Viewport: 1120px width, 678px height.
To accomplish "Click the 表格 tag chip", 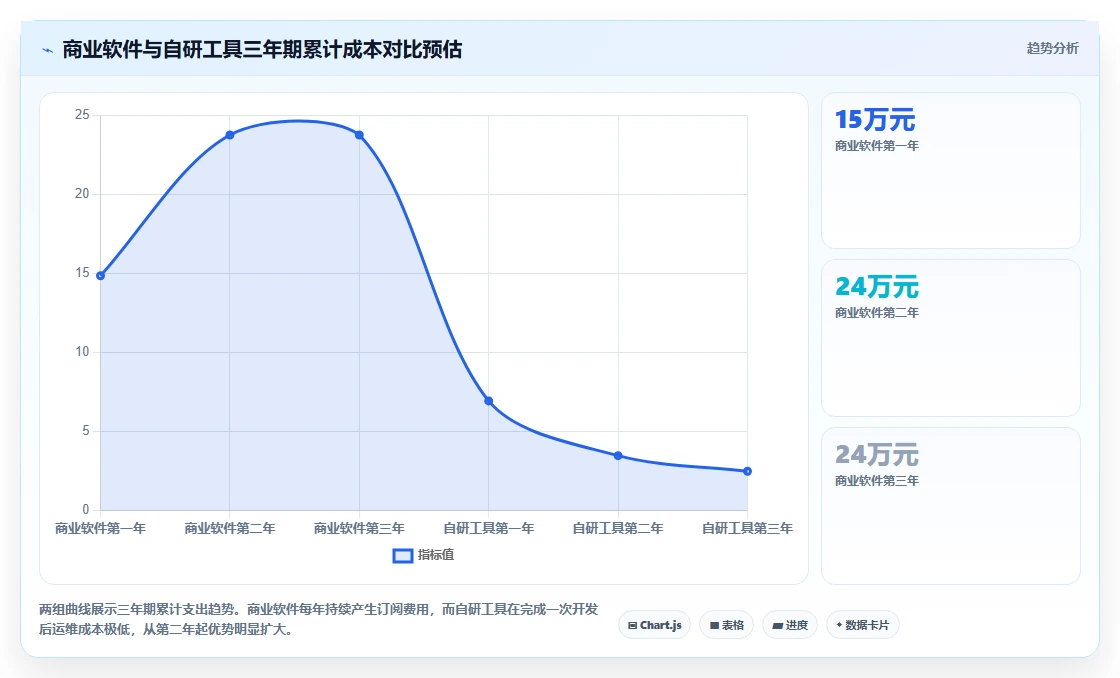I will [x=726, y=625].
